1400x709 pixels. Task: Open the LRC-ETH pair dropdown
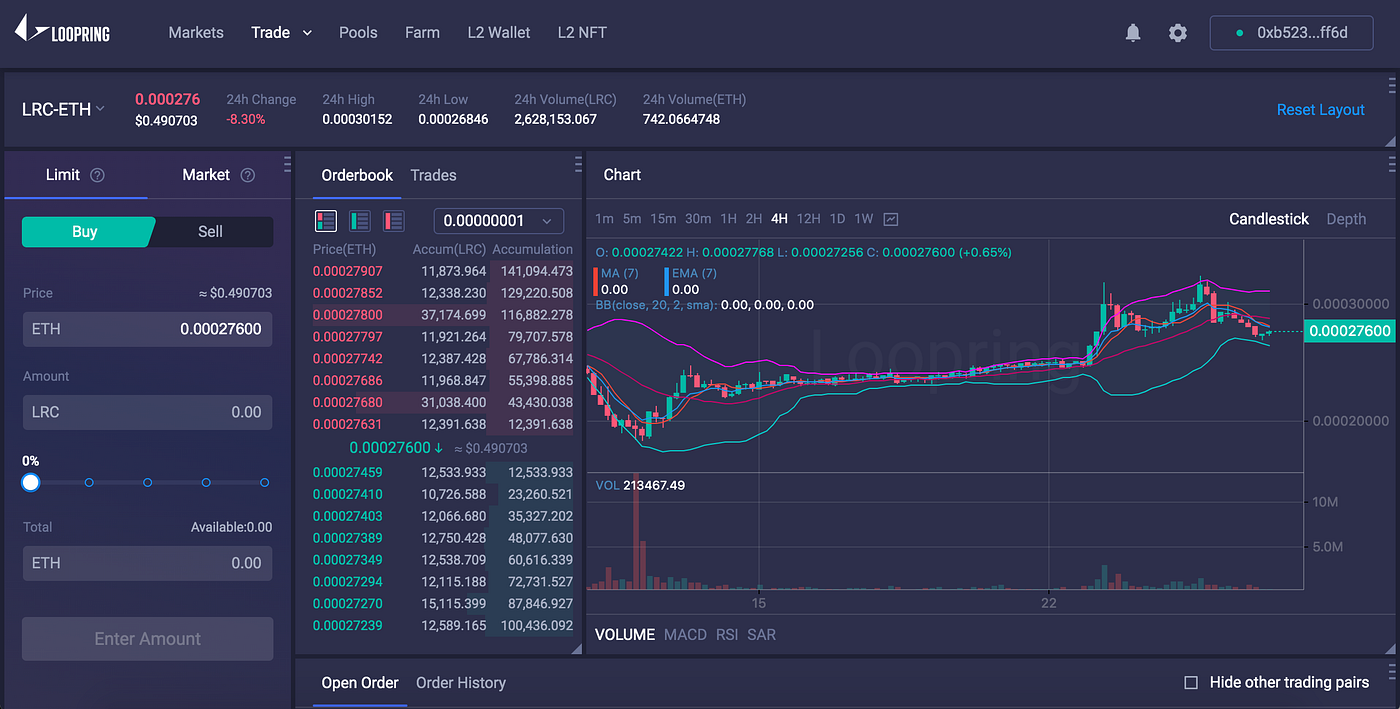point(63,110)
